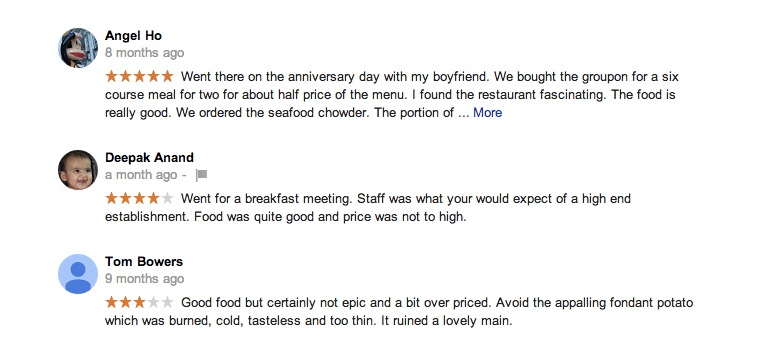Flag Deepak Anand's review as inappropriate
The height and width of the screenshot is (360, 760).
pos(202,175)
